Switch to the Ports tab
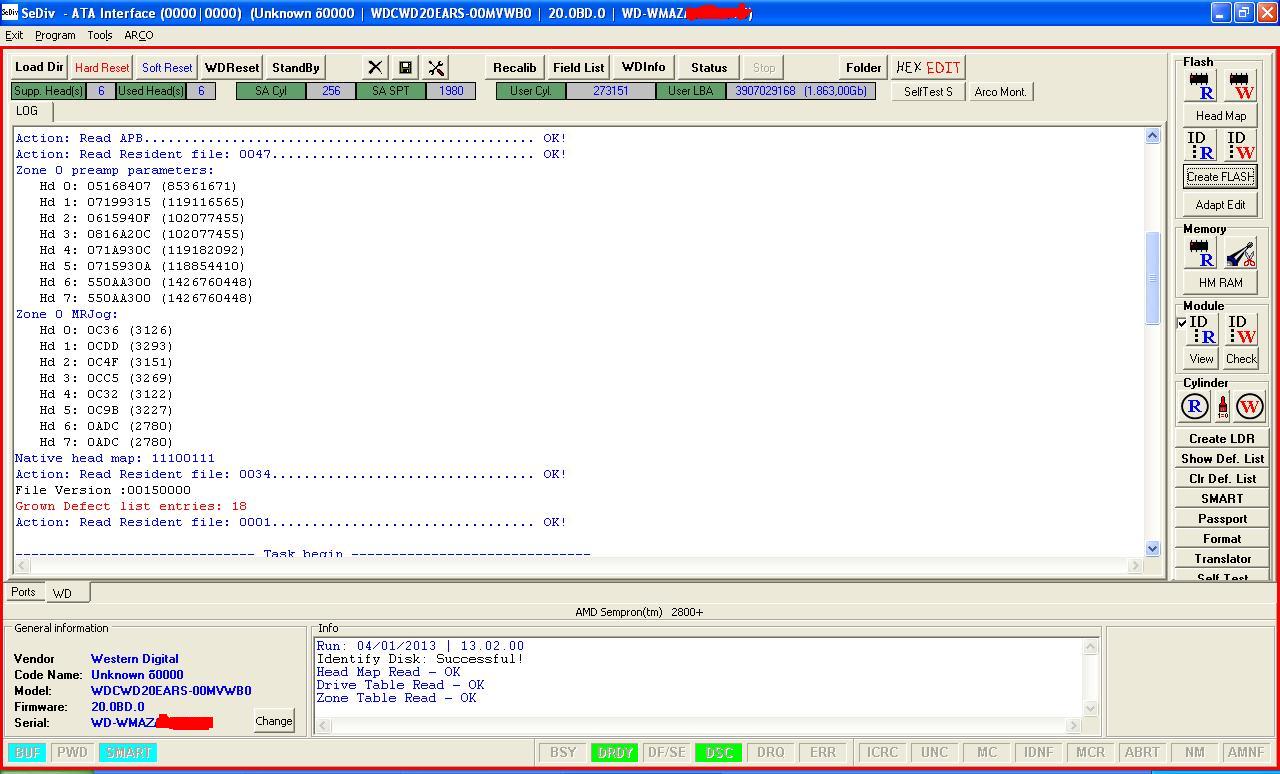The width and height of the screenshot is (1280, 774). coord(23,592)
